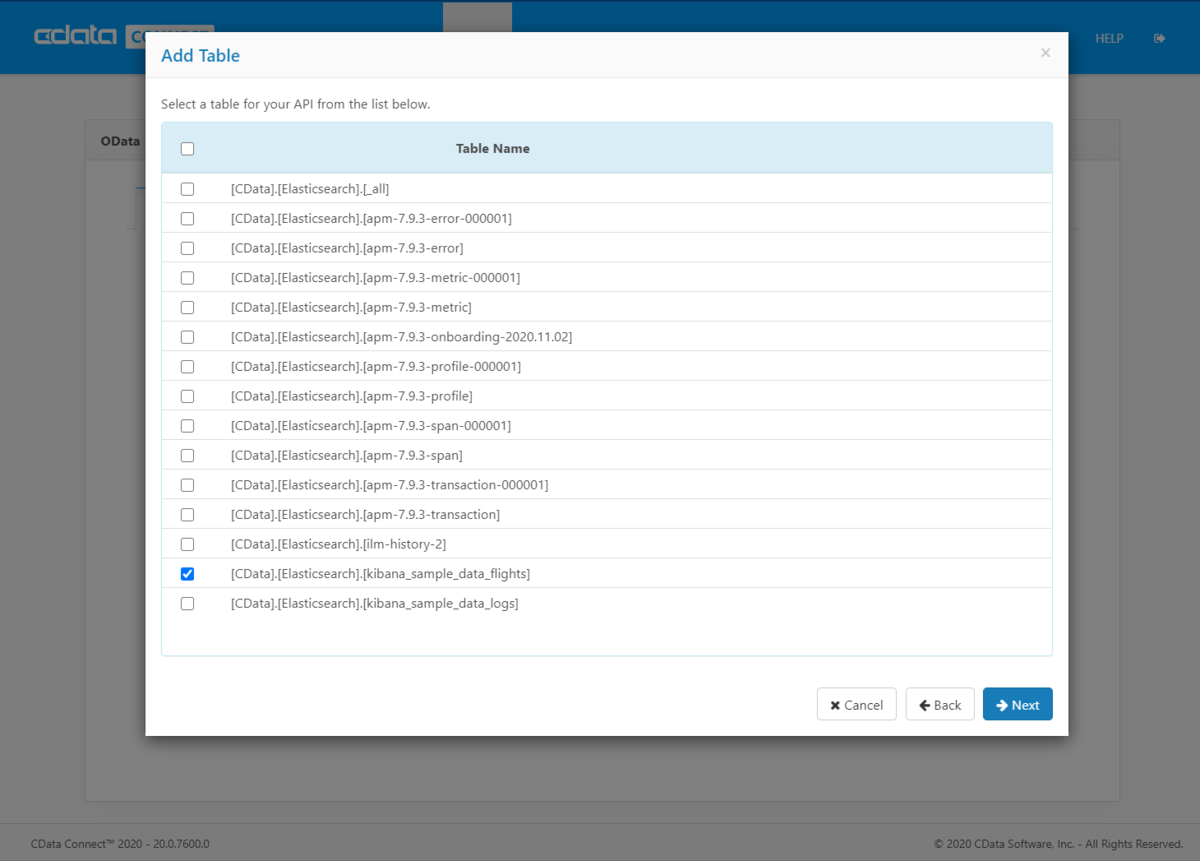
Task: Click the OData tab behind the dialog
Action: [121, 142]
